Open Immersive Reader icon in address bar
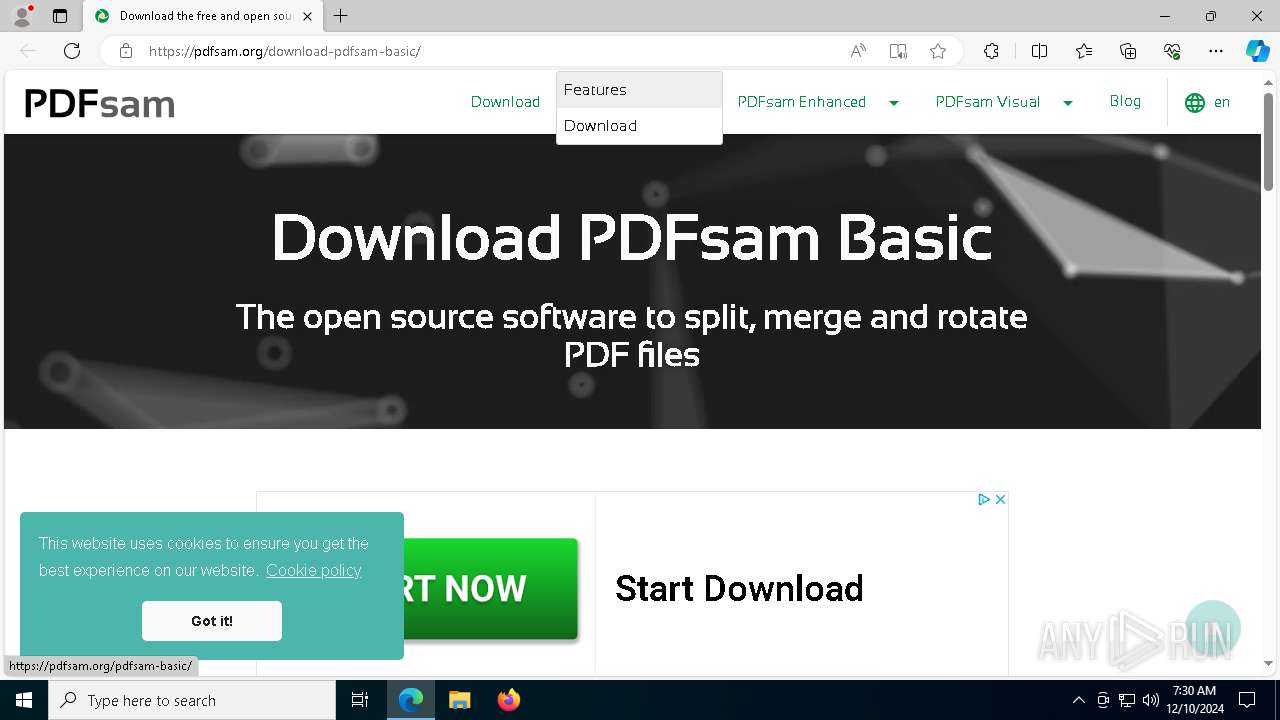Image resolution: width=1280 pixels, height=720 pixels. [898, 51]
